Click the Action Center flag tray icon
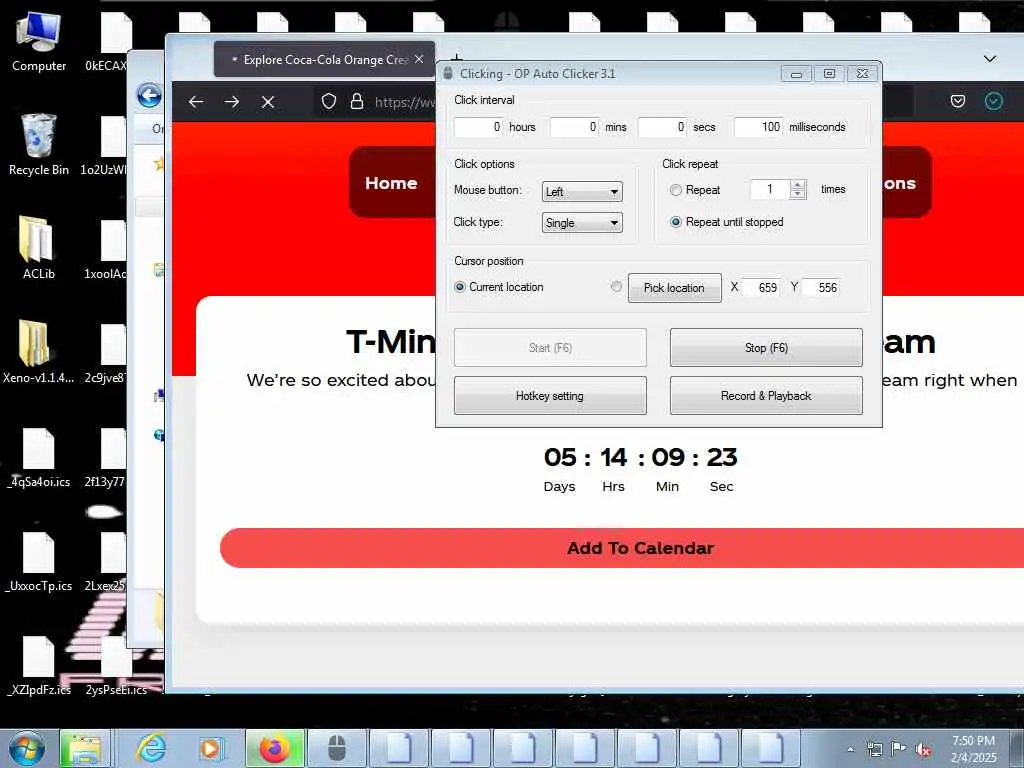 [898, 750]
